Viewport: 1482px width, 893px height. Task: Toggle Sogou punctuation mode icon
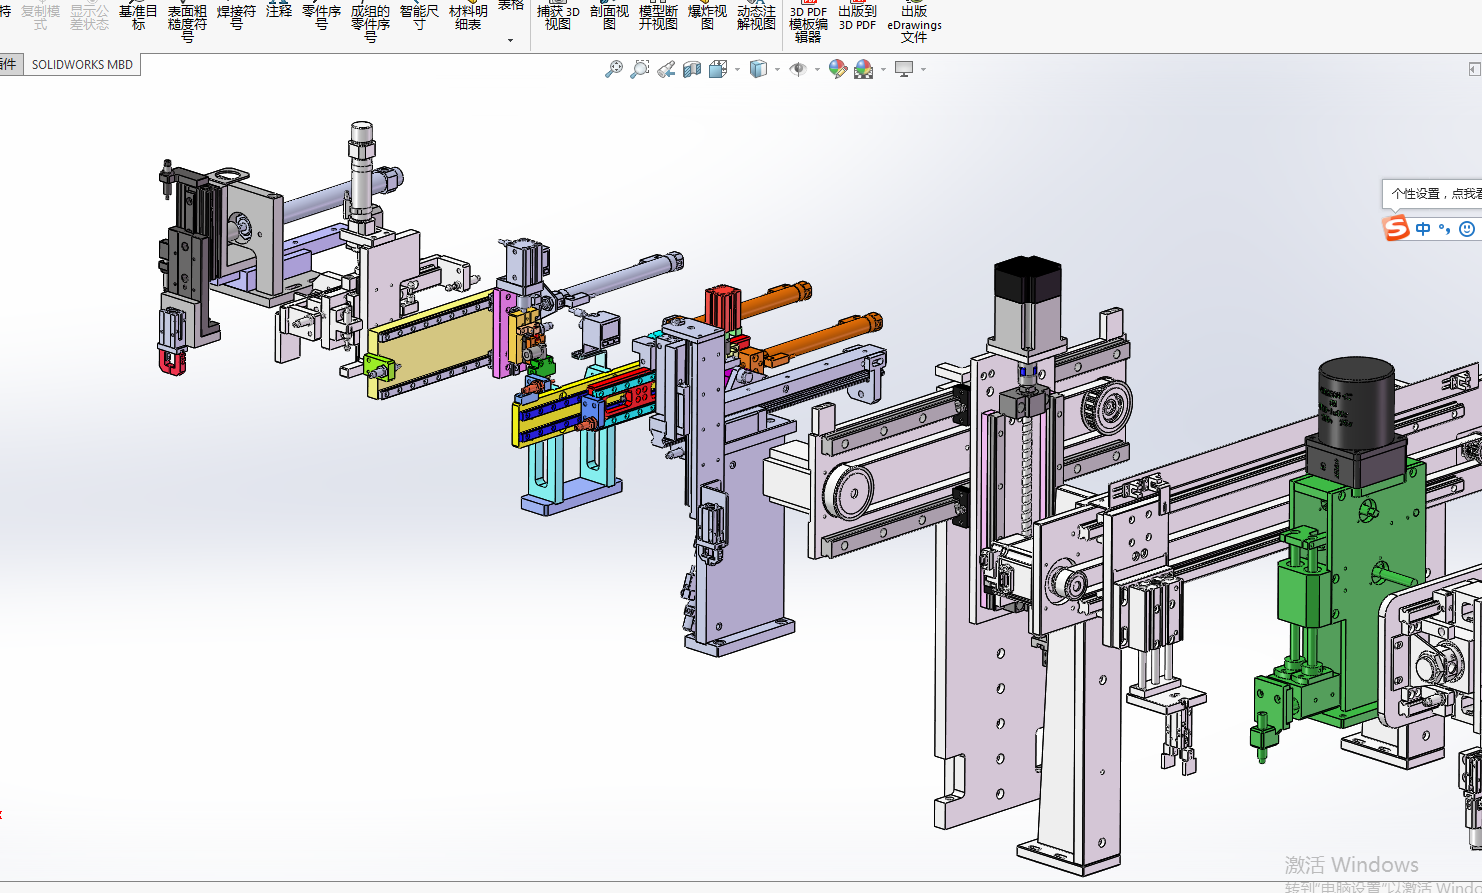coord(1444,229)
